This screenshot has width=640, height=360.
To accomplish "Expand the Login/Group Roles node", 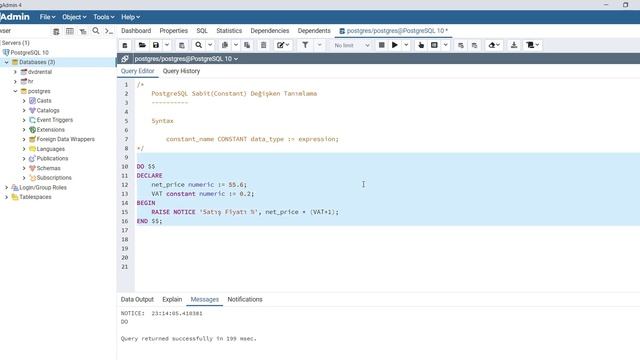I will click(7, 187).
